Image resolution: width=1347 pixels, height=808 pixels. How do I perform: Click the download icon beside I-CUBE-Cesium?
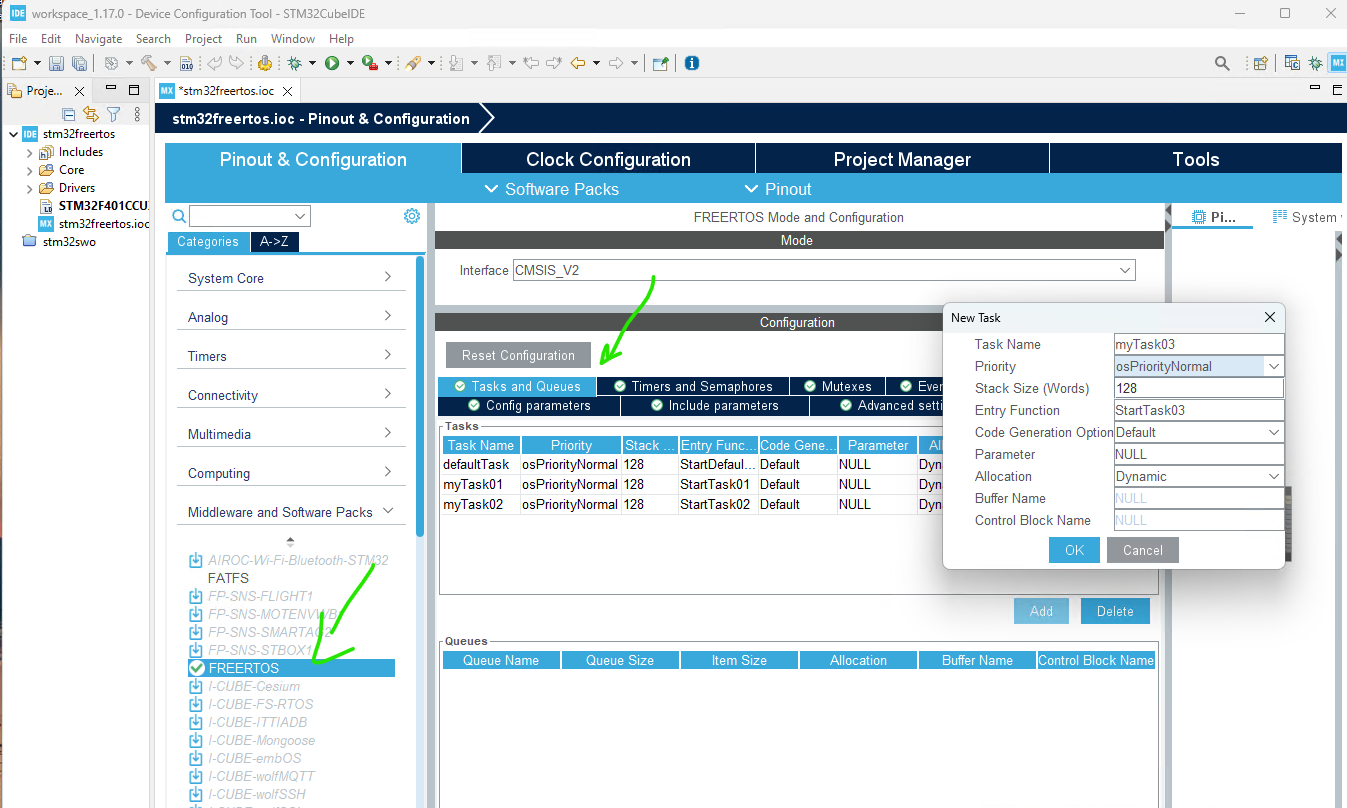pos(196,686)
